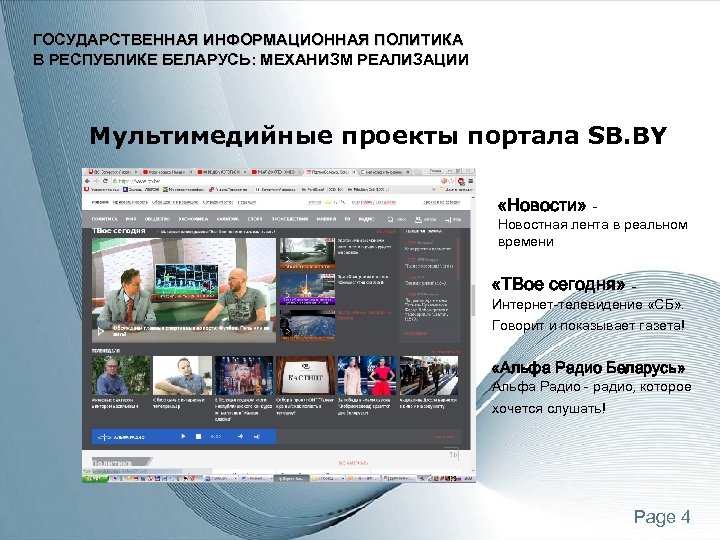
Task: Lower the Alfa Radio volume
Action: point(241,436)
